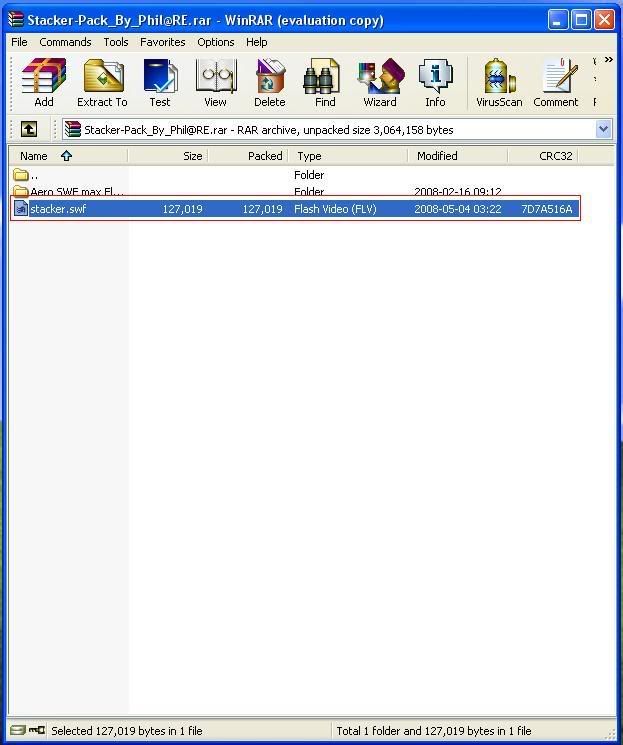Open the Tools menu
This screenshot has height=745, width=623.
tap(116, 42)
